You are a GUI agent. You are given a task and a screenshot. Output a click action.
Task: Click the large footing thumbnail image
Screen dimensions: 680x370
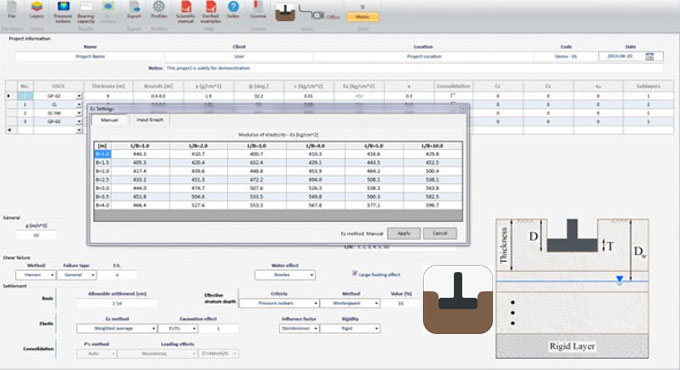pos(458,299)
